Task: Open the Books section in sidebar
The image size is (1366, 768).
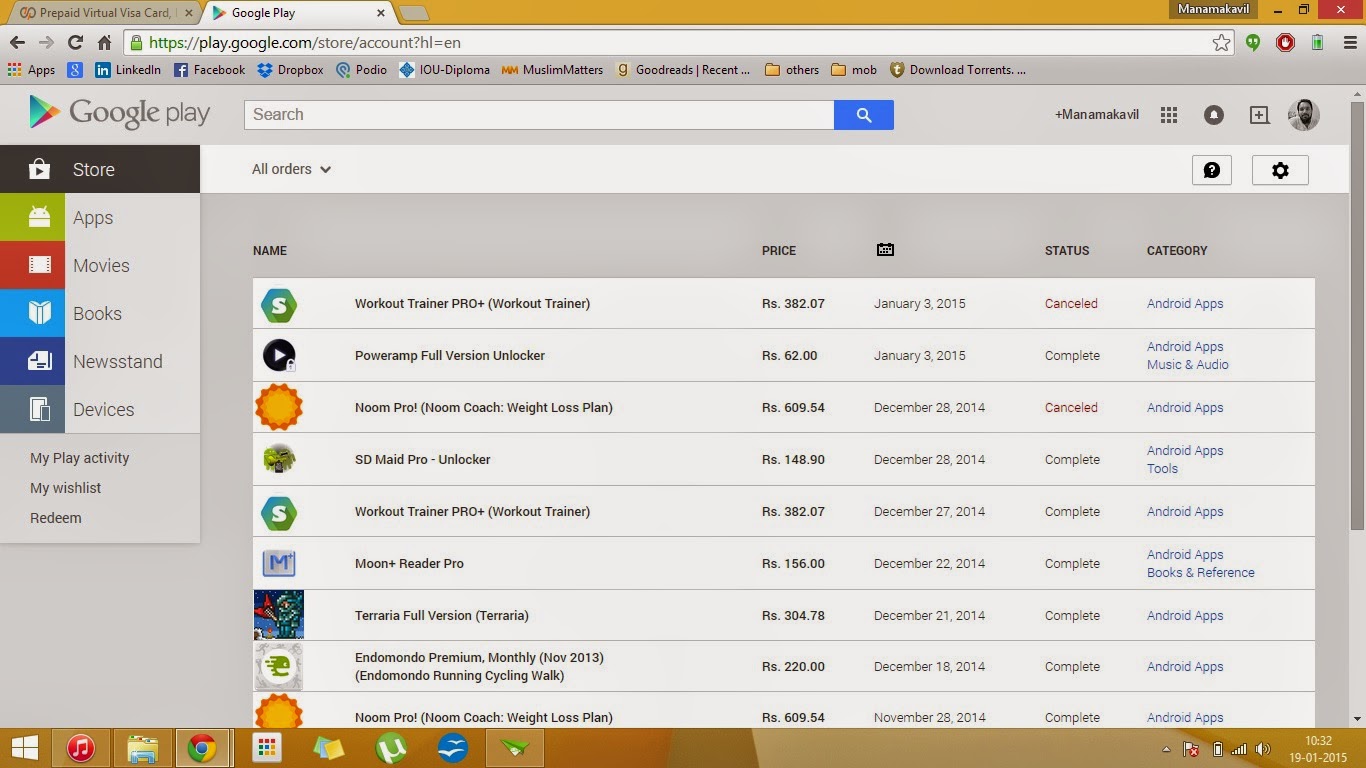Action: click(100, 313)
